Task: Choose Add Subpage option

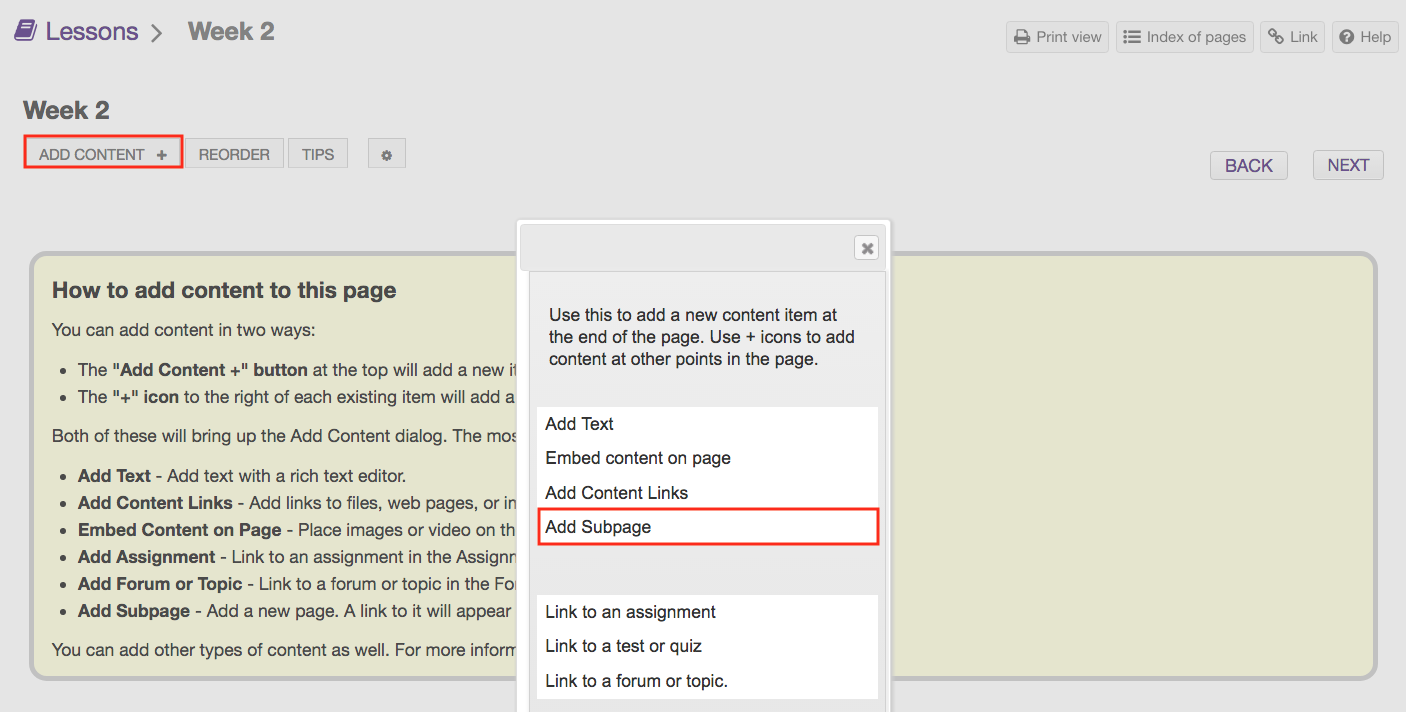Action: (598, 527)
